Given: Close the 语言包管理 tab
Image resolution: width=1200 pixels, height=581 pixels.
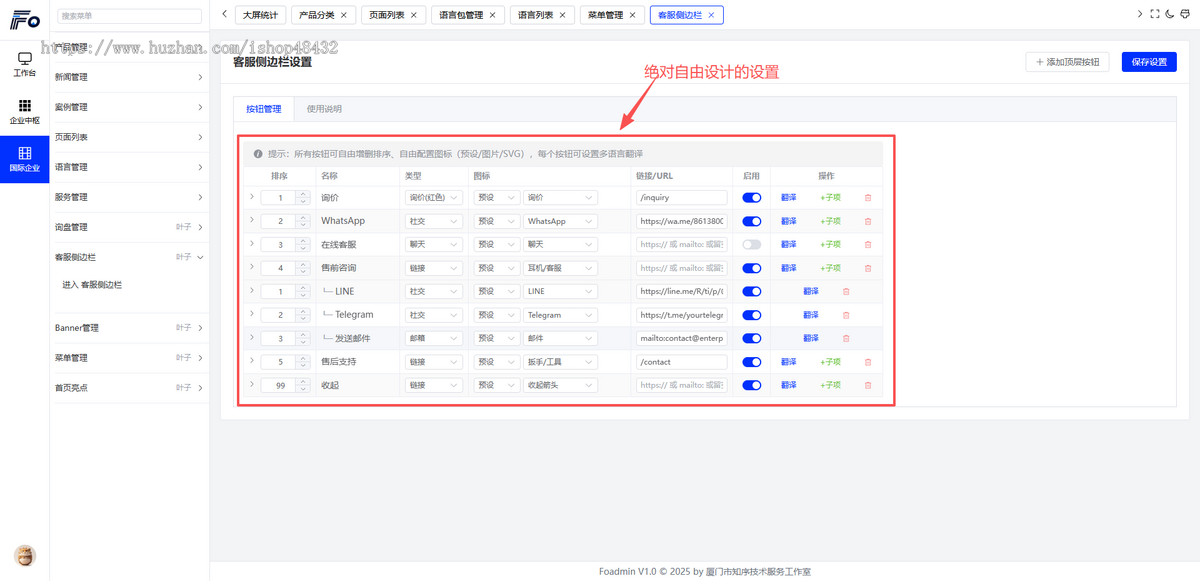Looking at the screenshot, I should pyautogui.click(x=492, y=15).
